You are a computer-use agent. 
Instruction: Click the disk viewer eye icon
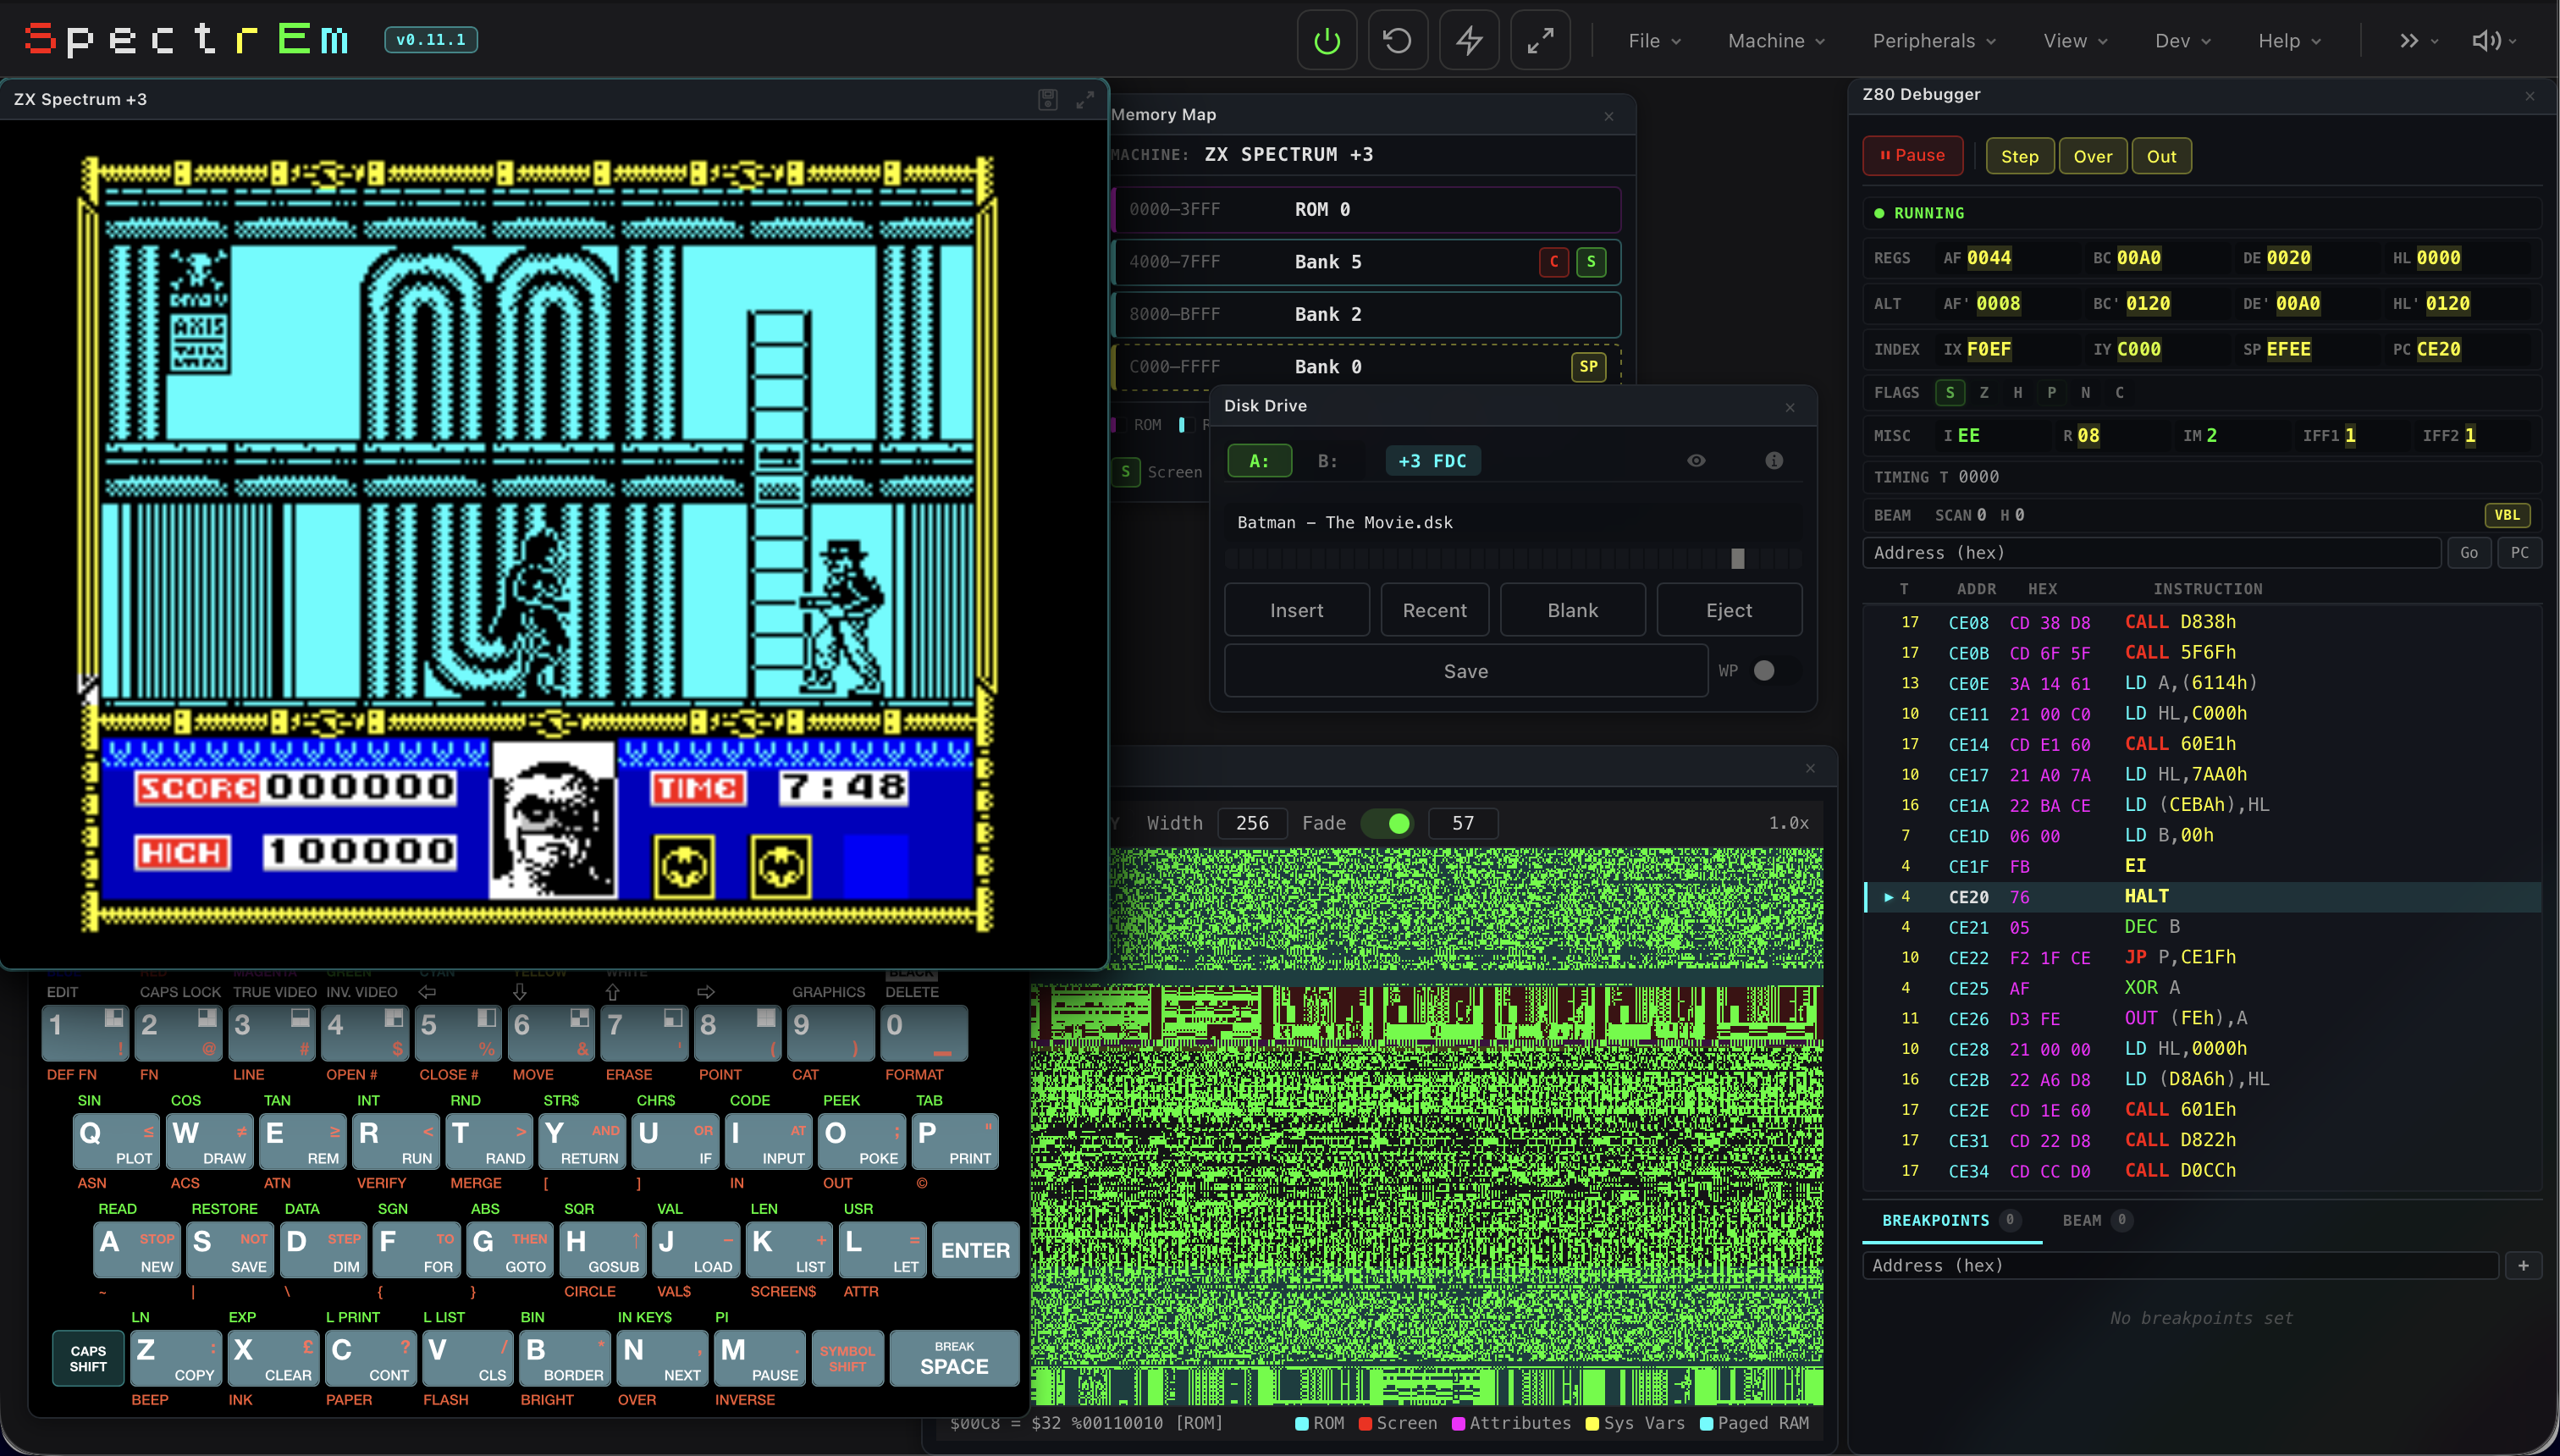[1696, 460]
